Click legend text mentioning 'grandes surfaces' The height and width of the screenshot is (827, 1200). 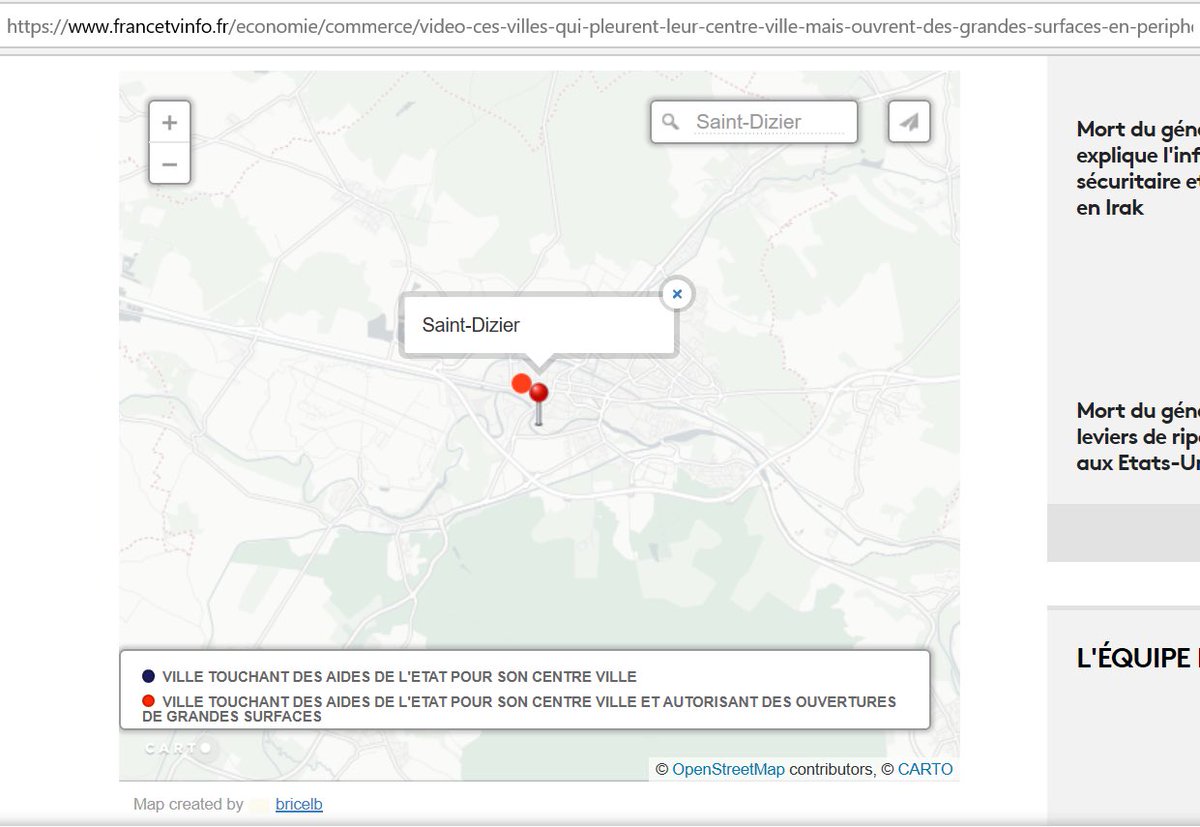pos(519,709)
